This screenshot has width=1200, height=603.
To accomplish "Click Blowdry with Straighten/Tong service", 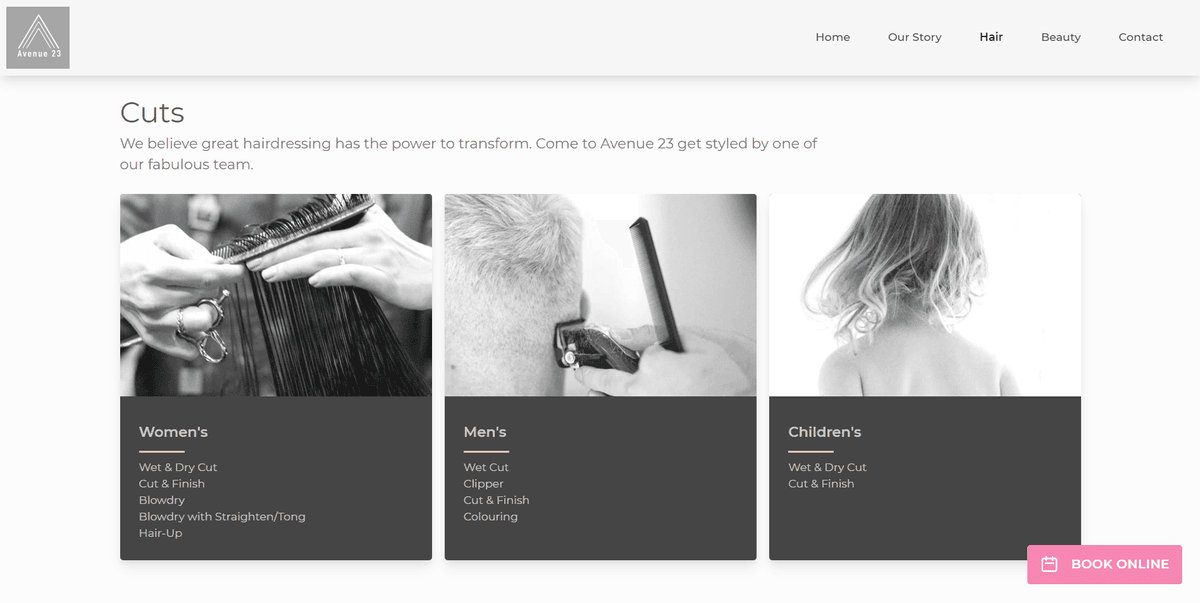I will coord(222,517).
